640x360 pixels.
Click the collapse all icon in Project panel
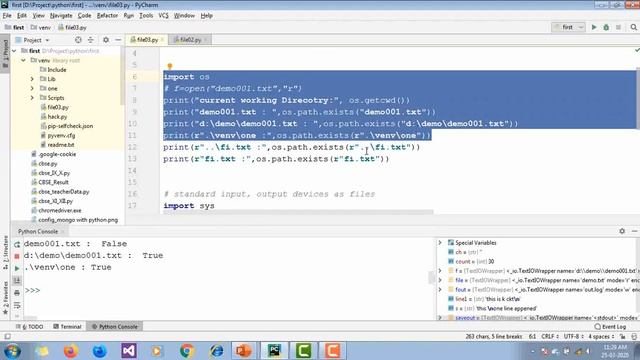(91, 40)
